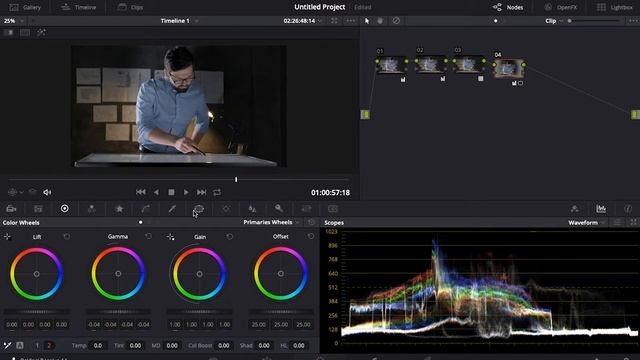Open the Color Wheels palette
Viewport: 640px width, 360px height.
(x=64, y=209)
